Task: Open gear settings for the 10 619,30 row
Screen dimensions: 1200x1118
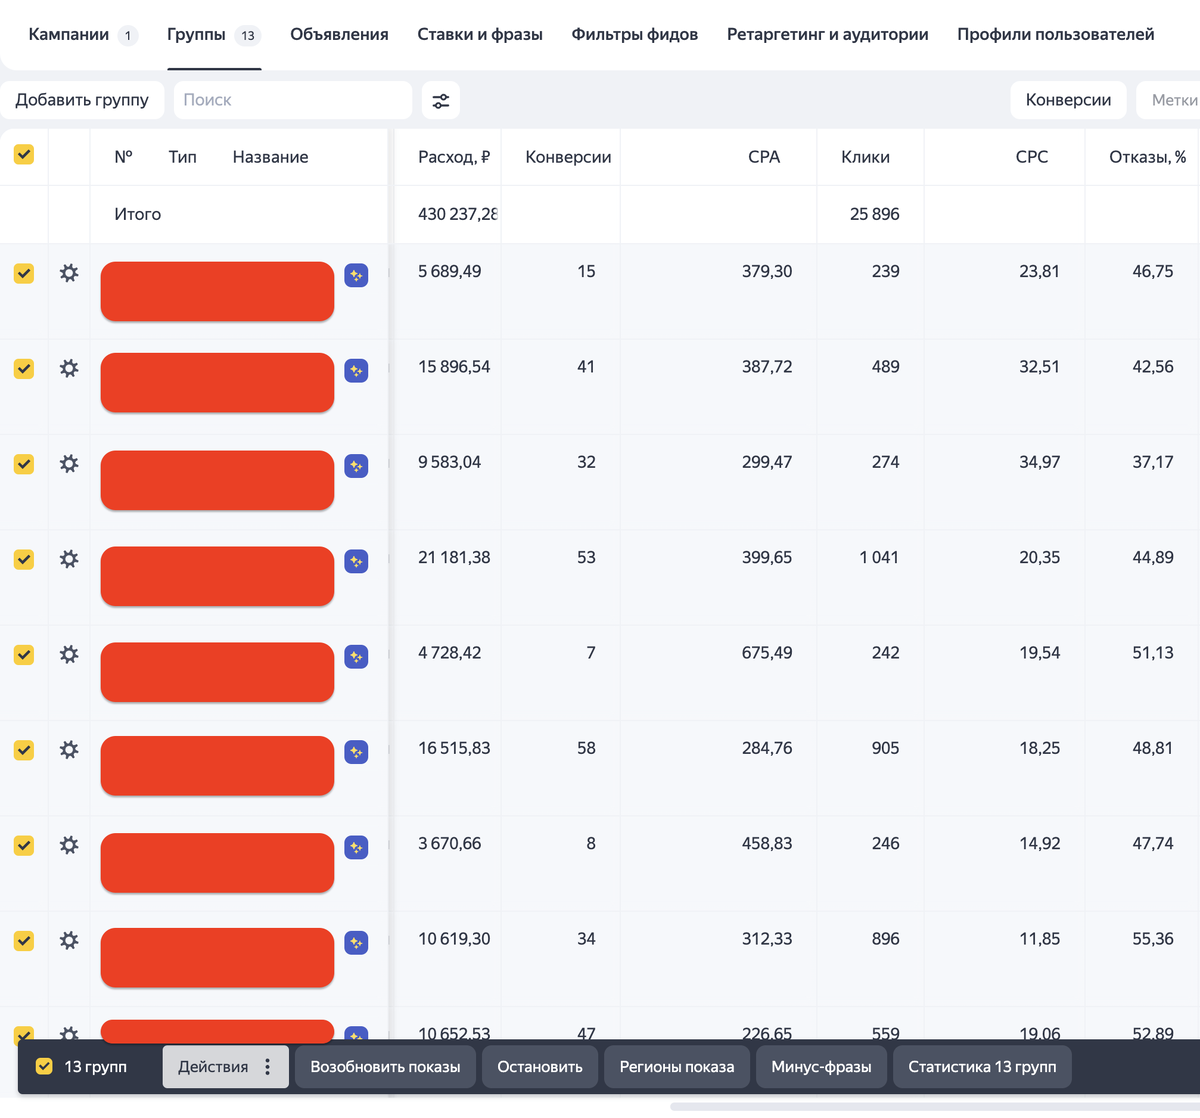Action: (x=69, y=940)
